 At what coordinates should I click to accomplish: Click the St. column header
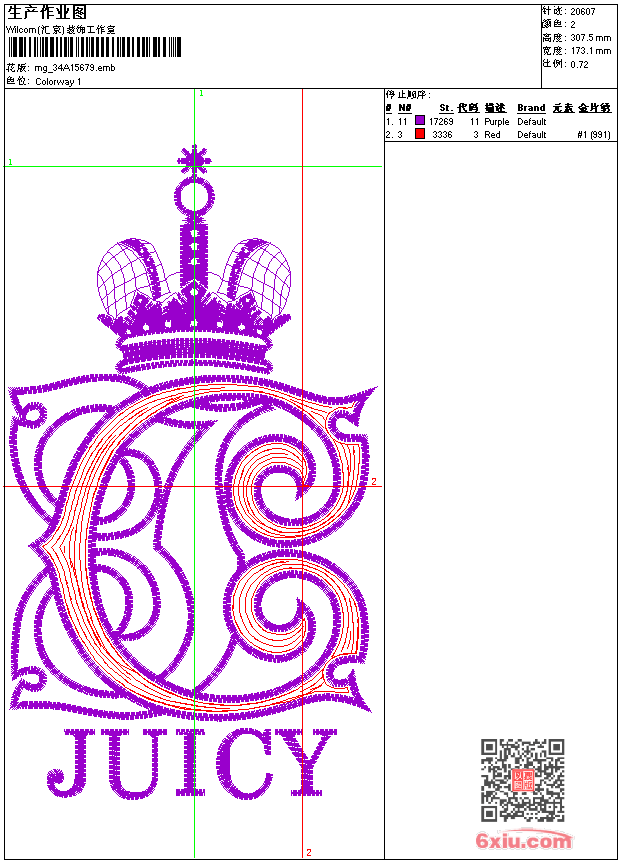click(446, 108)
